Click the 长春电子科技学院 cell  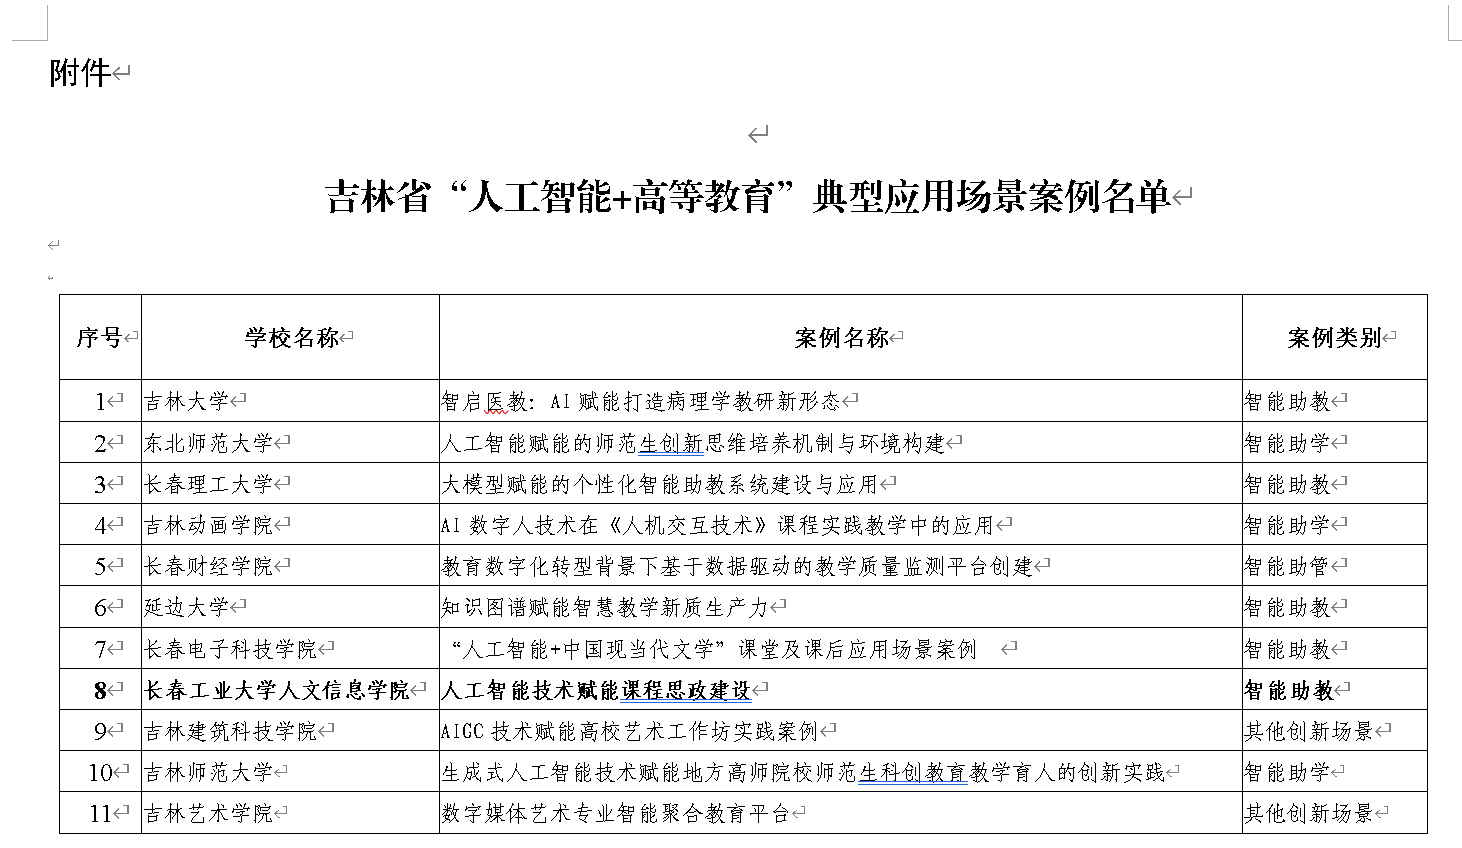230,650
